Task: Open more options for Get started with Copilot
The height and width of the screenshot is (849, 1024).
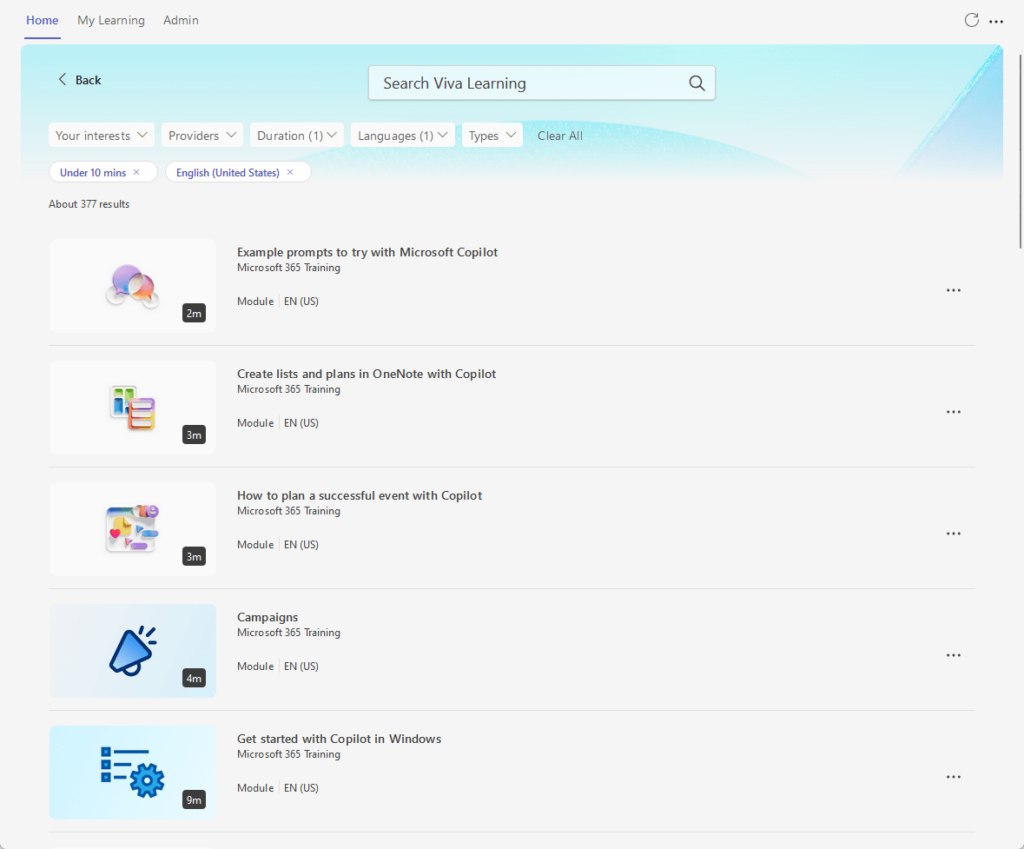Action: (953, 777)
